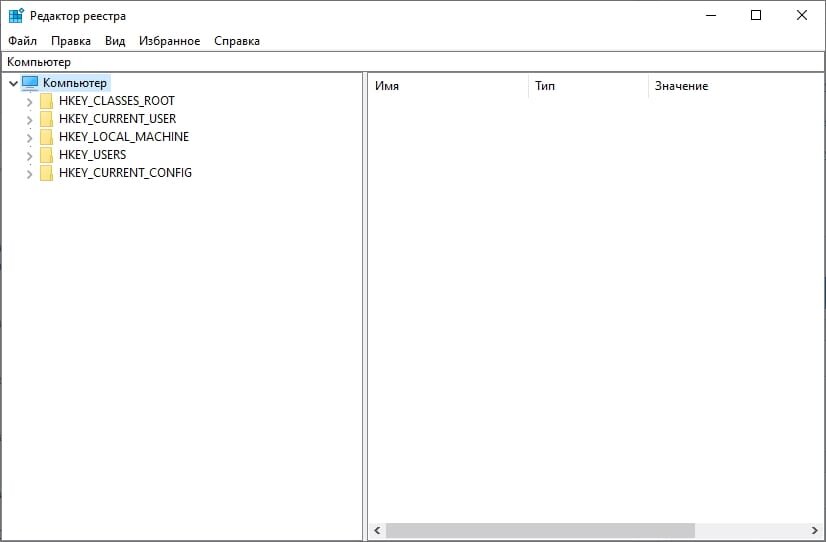Select the HKEY_LOCAL_MACHINE text label

click(124, 137)
